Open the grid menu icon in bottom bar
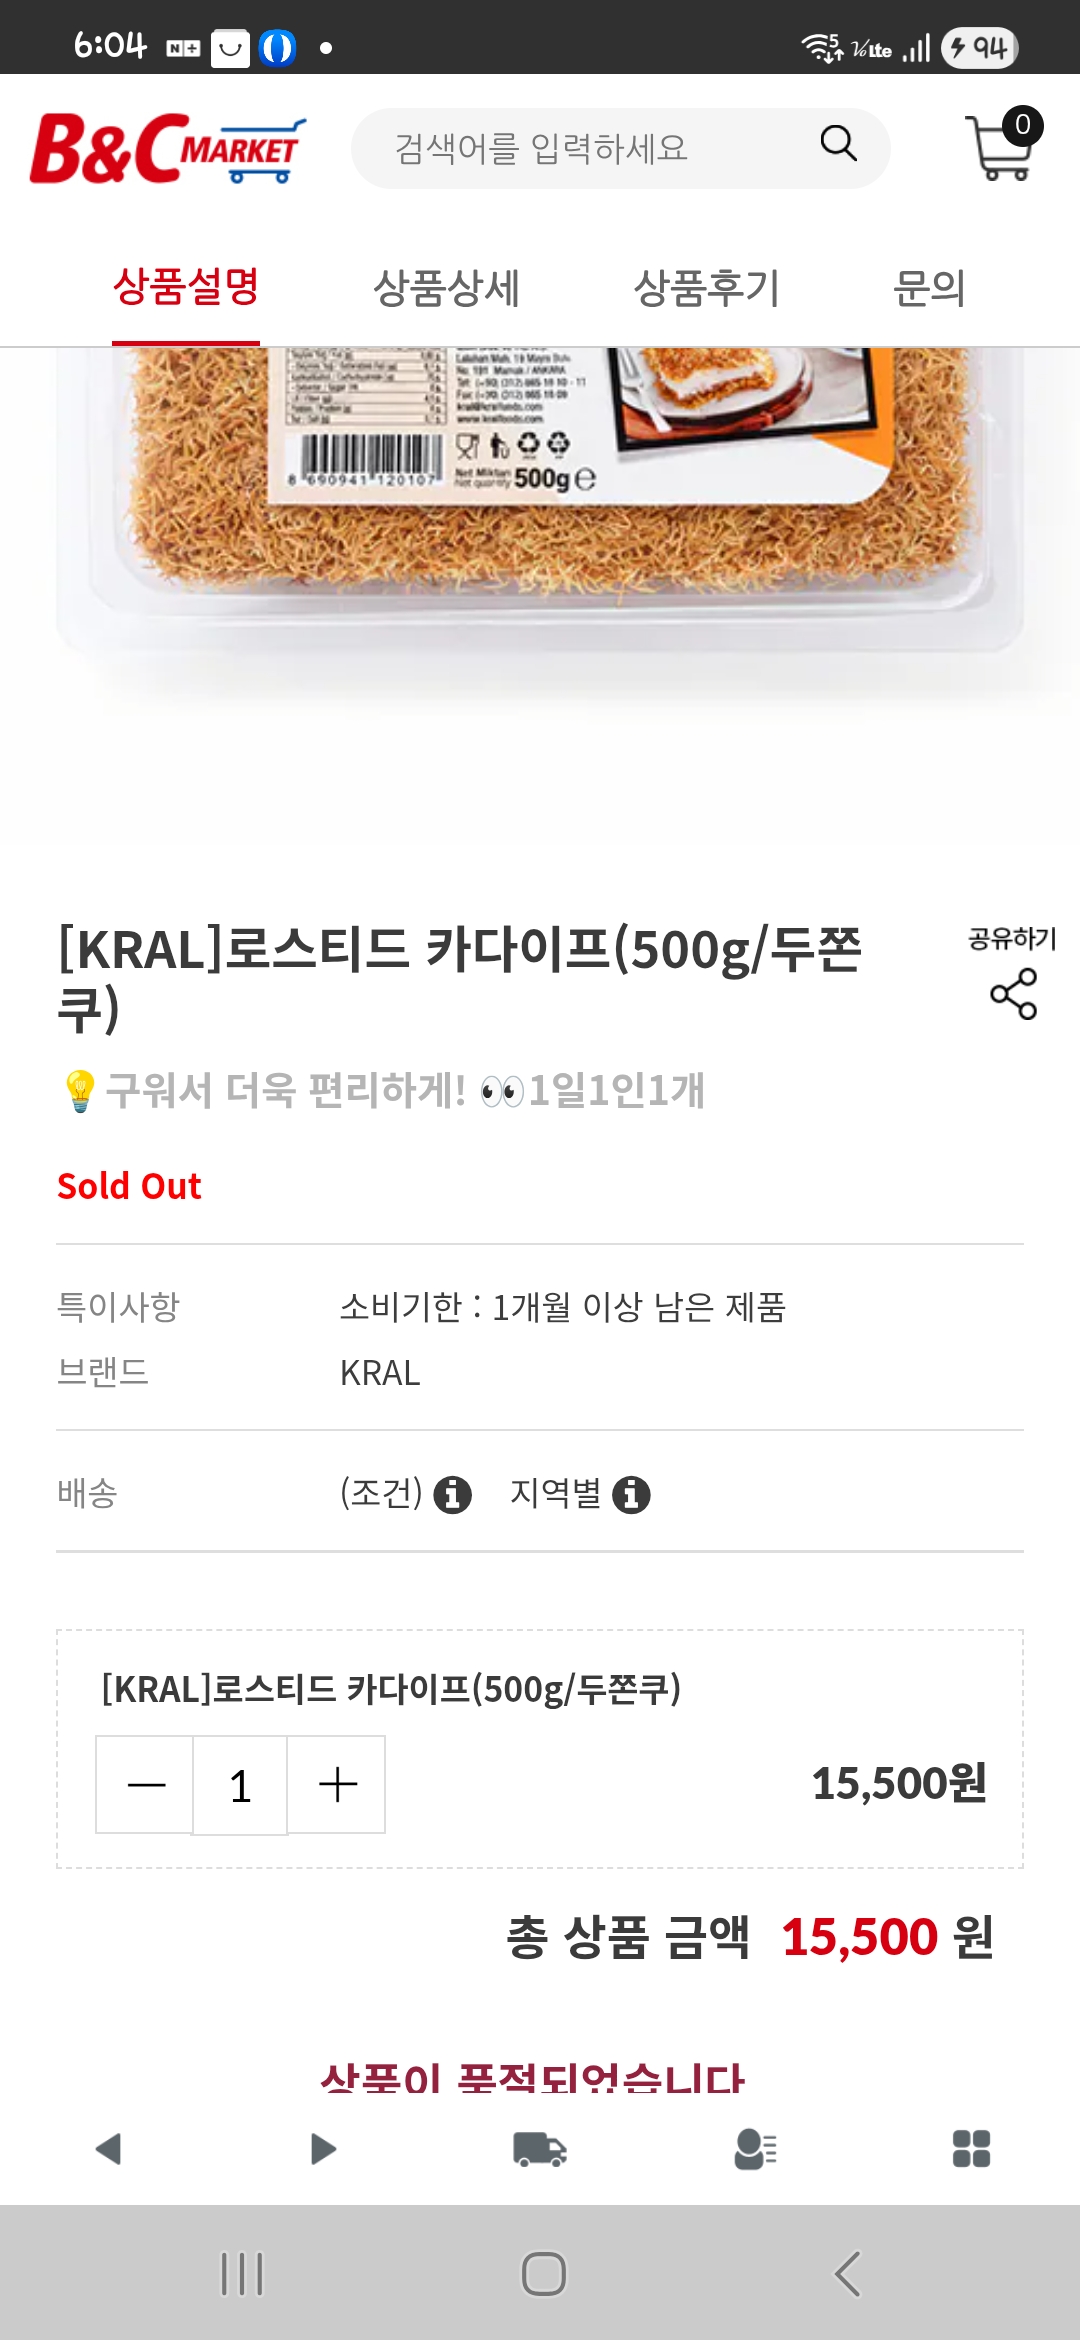Image resolution: width=1080 pixels, height=2340 pixels. 971,2148
